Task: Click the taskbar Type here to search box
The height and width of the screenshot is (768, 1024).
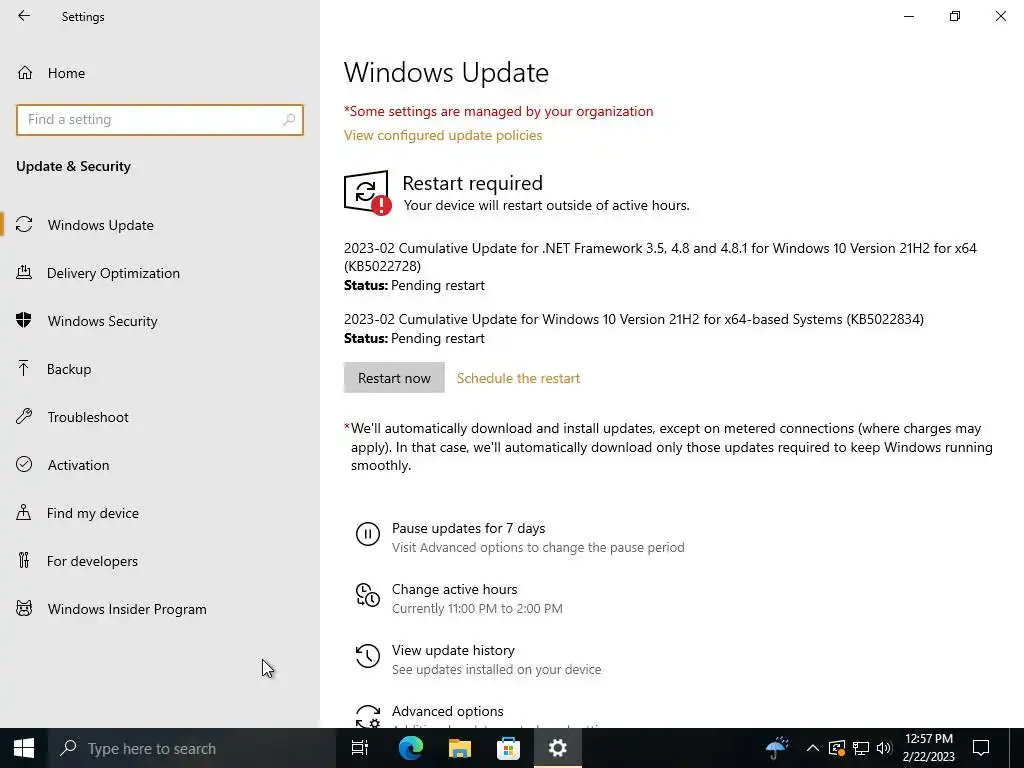Action: tap(191, 748)
